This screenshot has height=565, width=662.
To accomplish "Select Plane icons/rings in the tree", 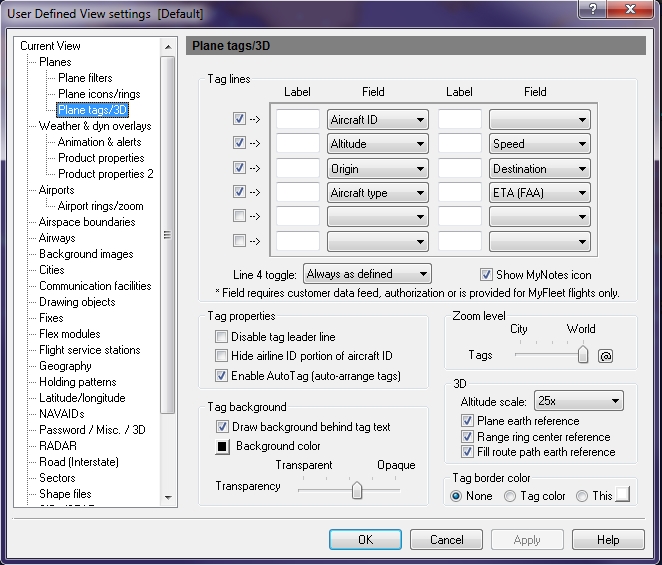I will (99, 94).
